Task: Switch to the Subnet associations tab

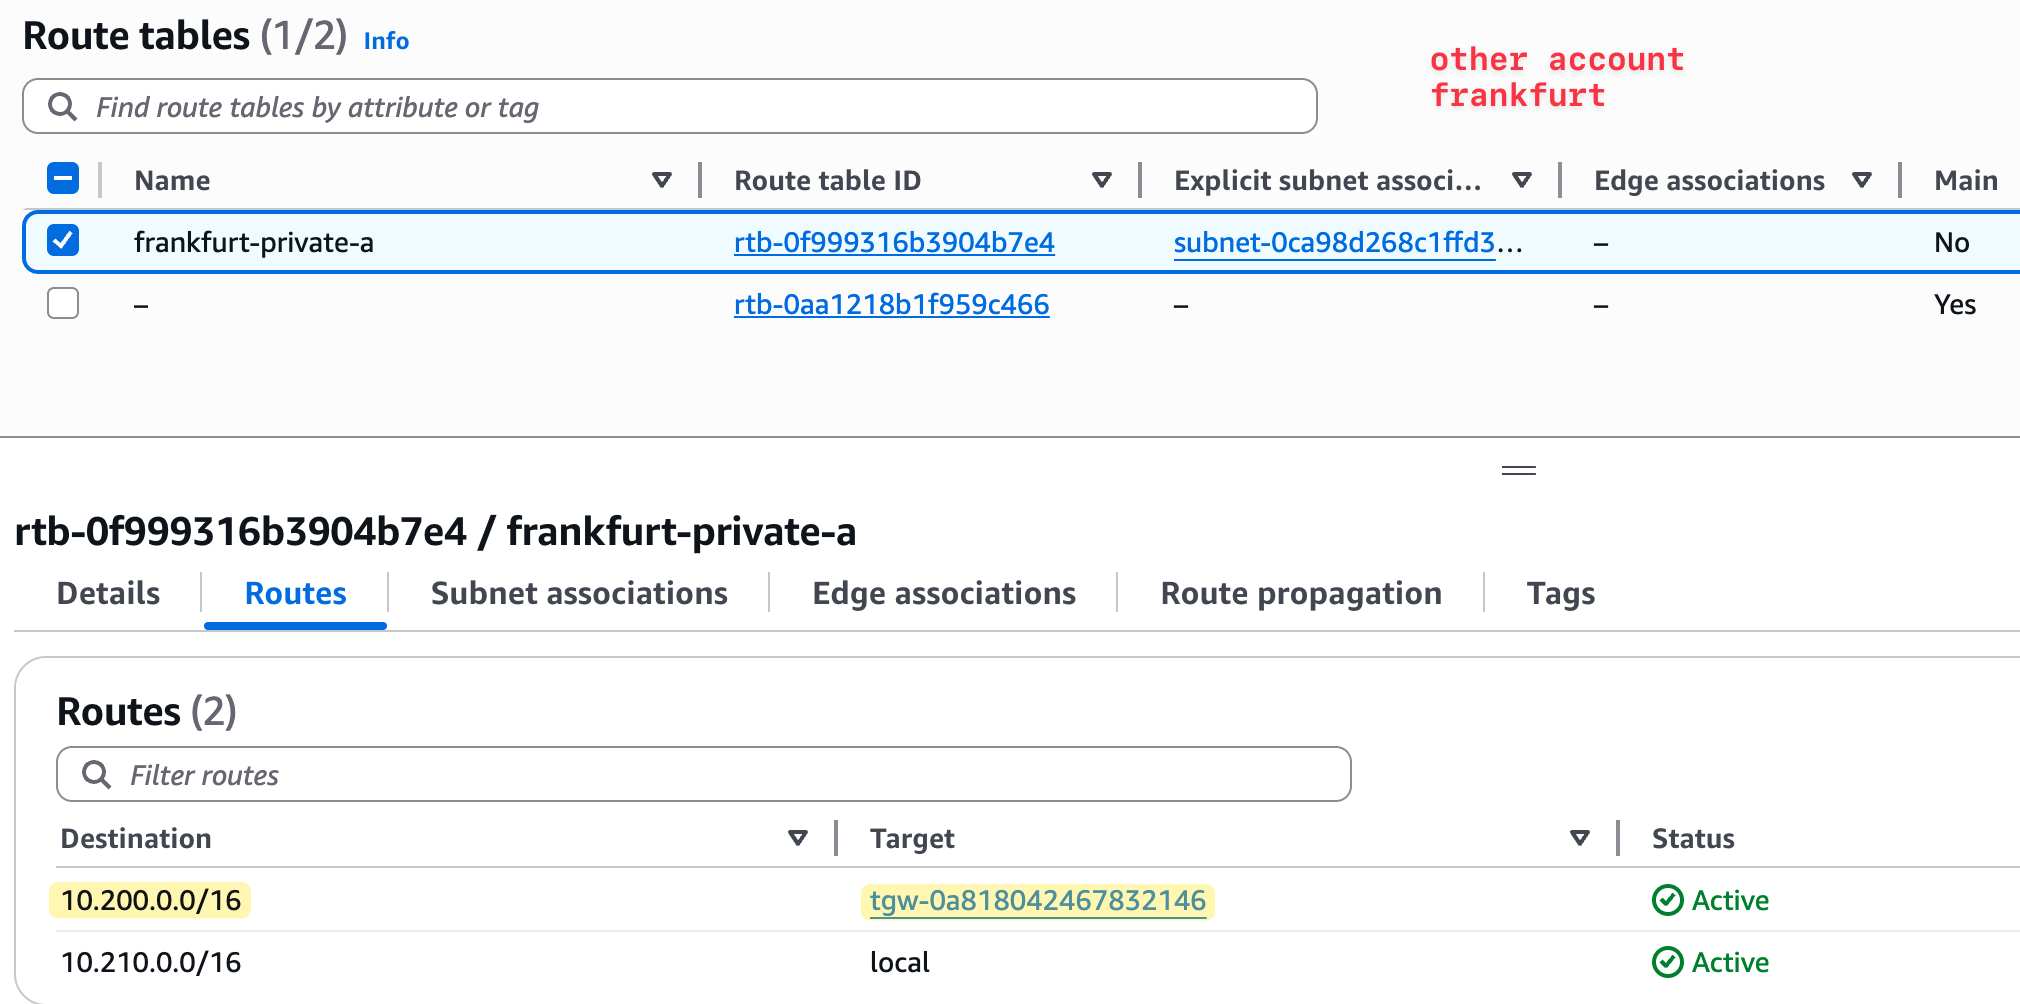Action: 578,593
